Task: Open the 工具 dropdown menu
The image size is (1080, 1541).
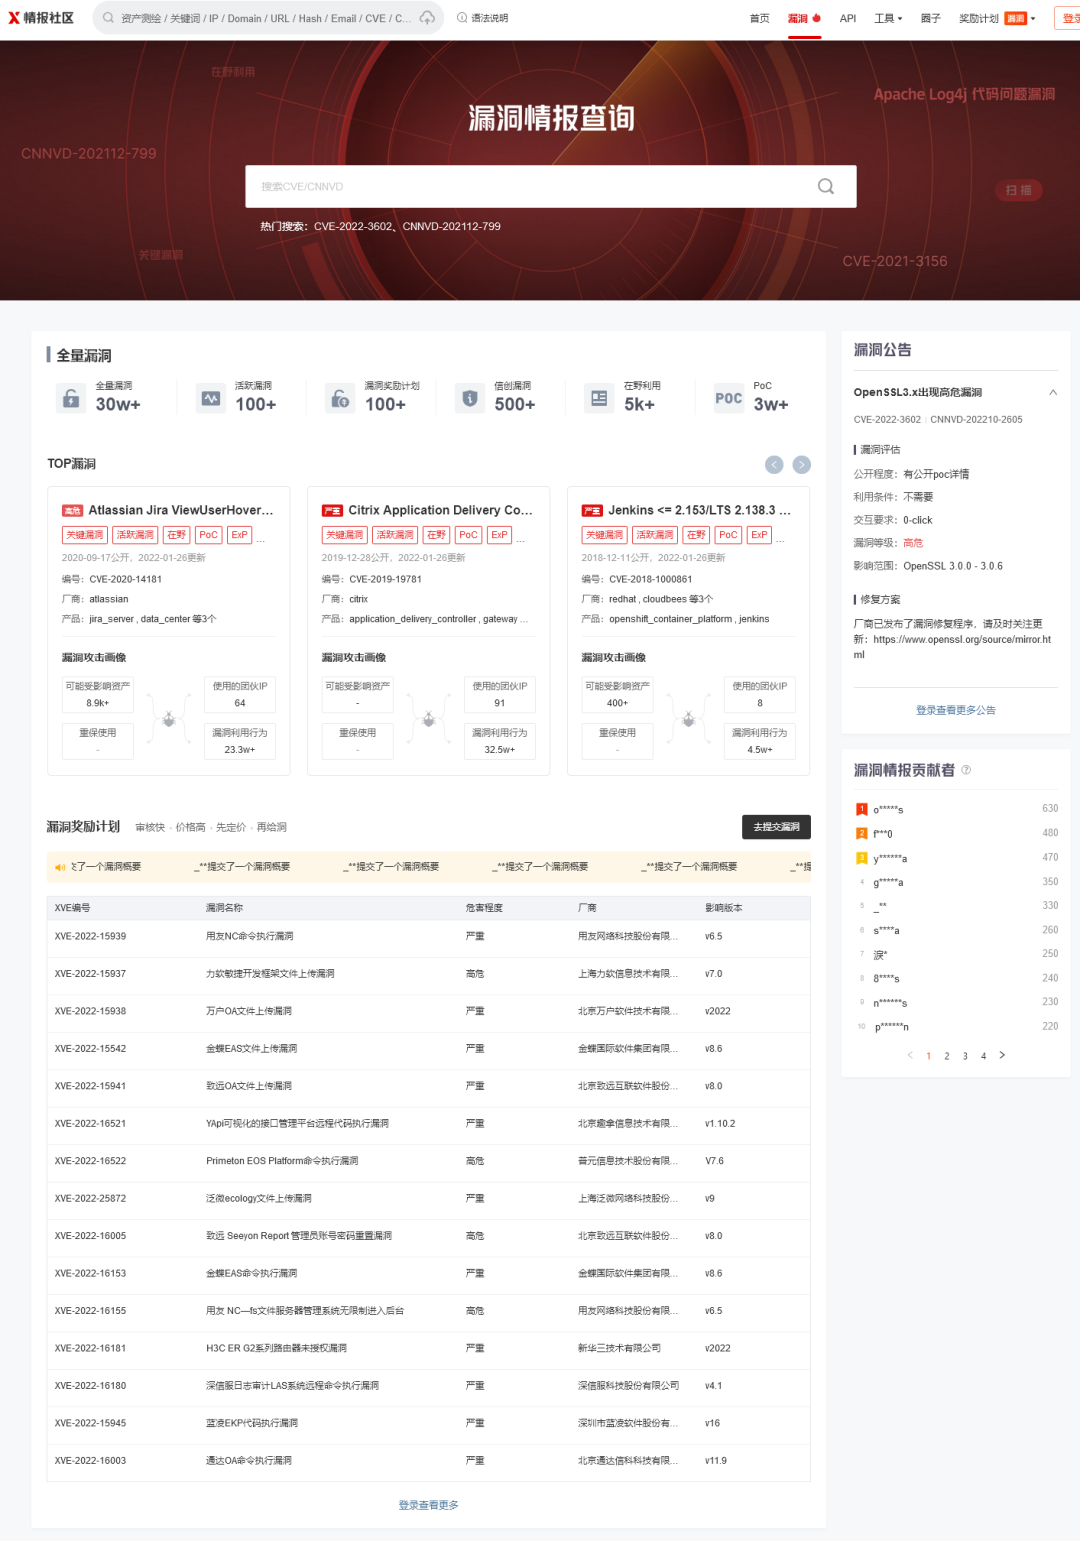Action: pos(888,18)
